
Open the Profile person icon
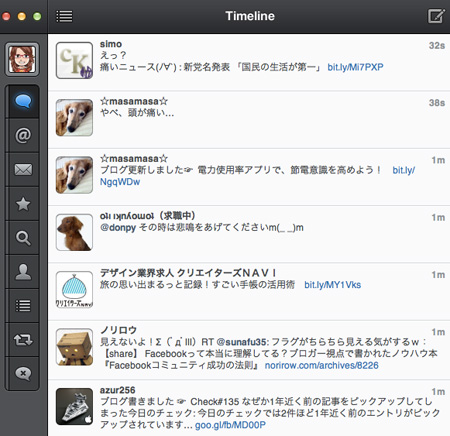[x=23, y=272]
